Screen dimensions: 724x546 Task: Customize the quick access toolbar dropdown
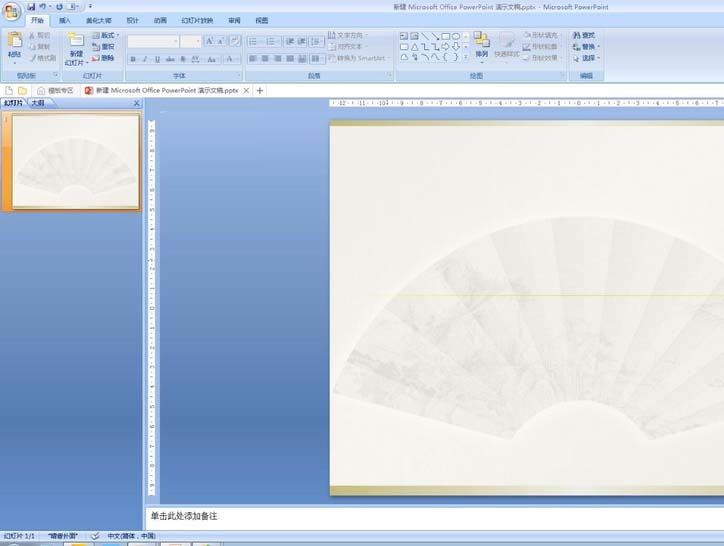(x=90, y=6)
